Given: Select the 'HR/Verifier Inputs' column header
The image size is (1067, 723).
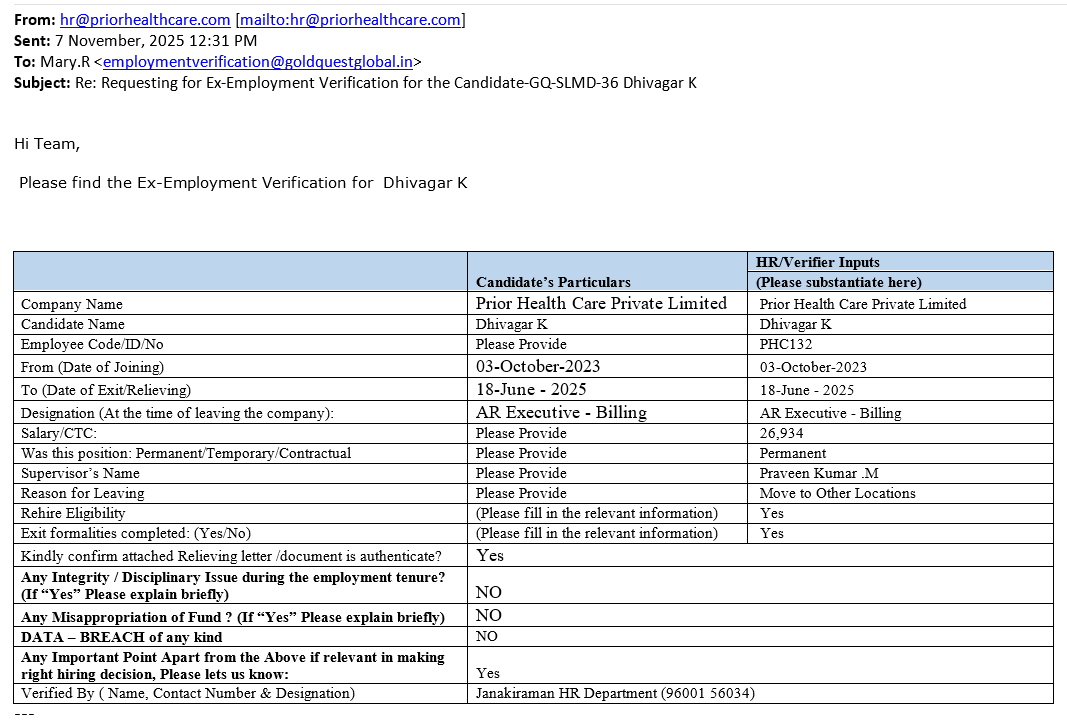Looking at the screenshot, I should tap(817, 262).
